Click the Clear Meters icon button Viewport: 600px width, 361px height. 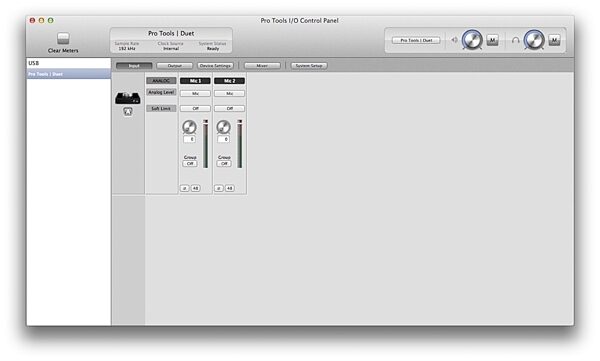(63, 38)
